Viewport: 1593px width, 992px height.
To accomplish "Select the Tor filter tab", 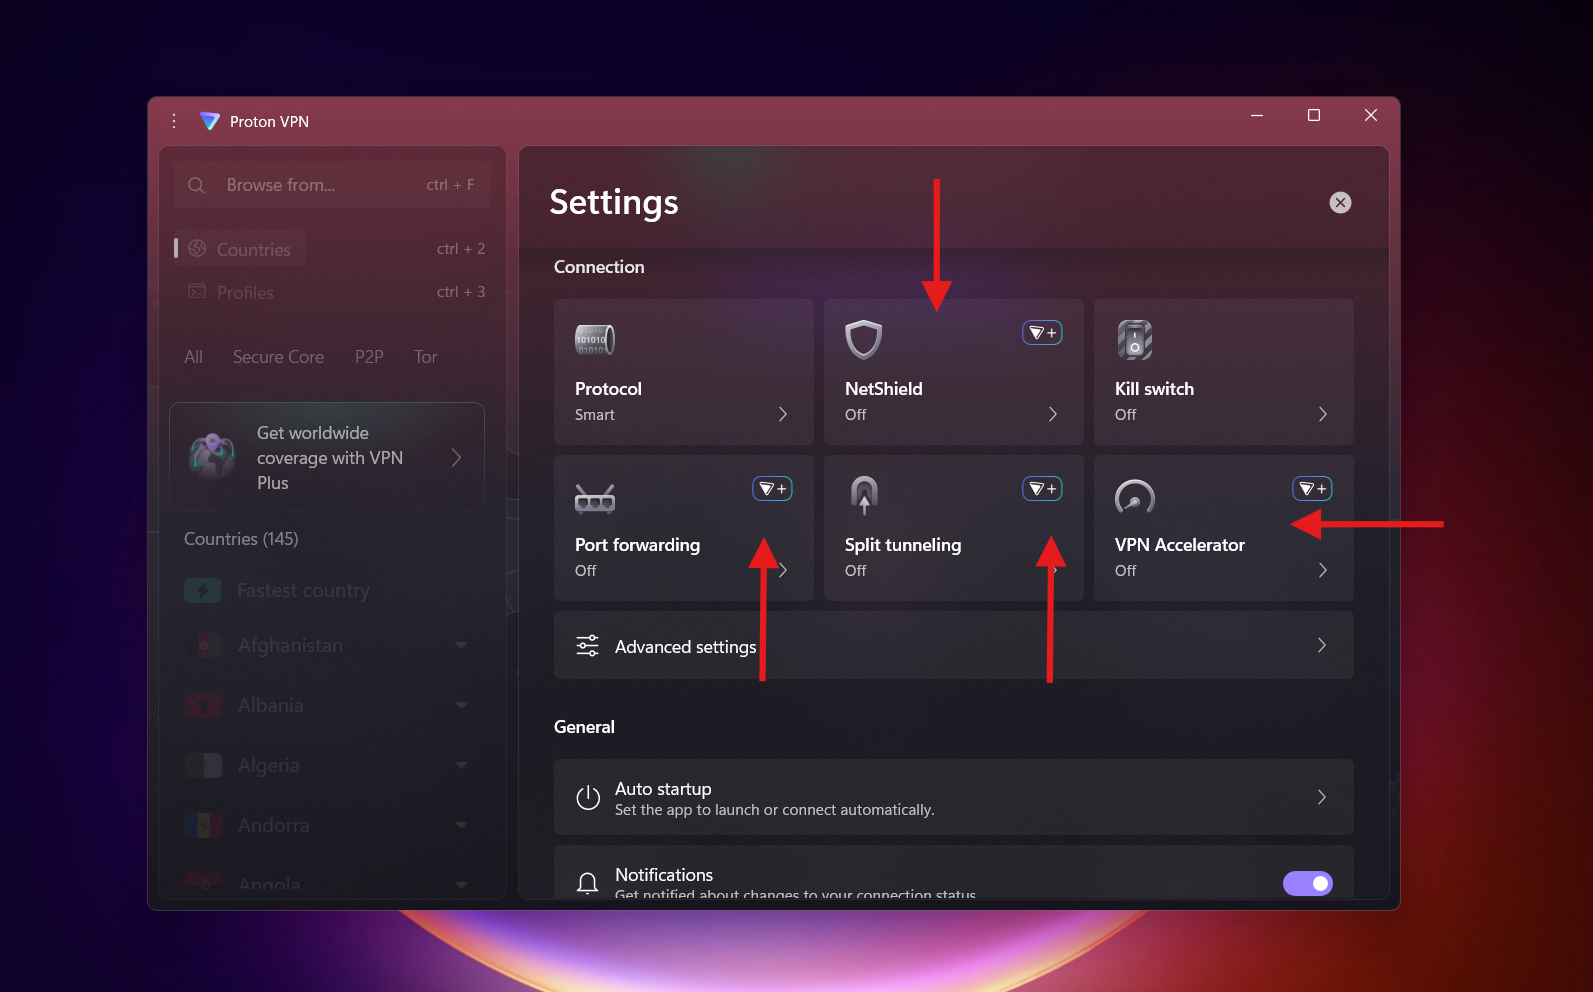I will pyautogui.click(x=426, y=357).
